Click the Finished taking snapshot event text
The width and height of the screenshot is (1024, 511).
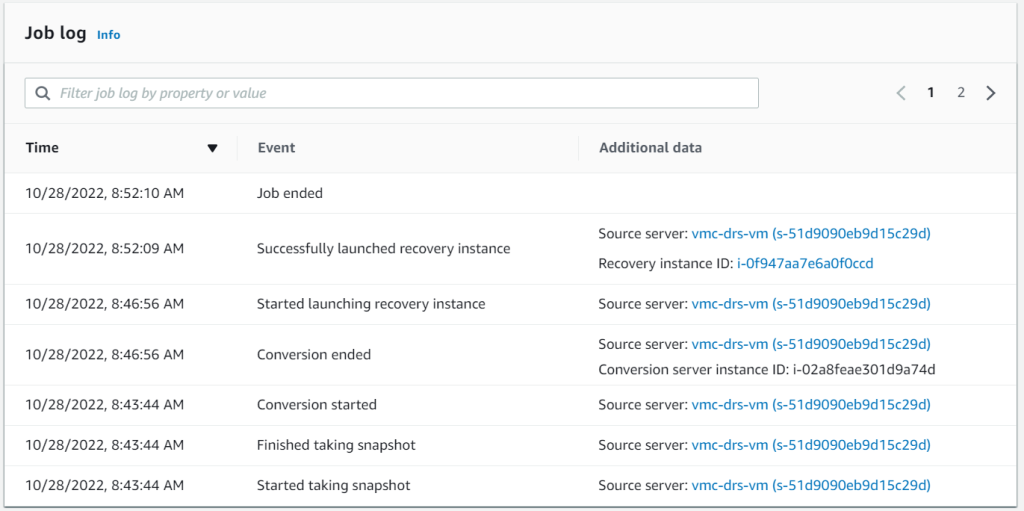pos(336,445)
